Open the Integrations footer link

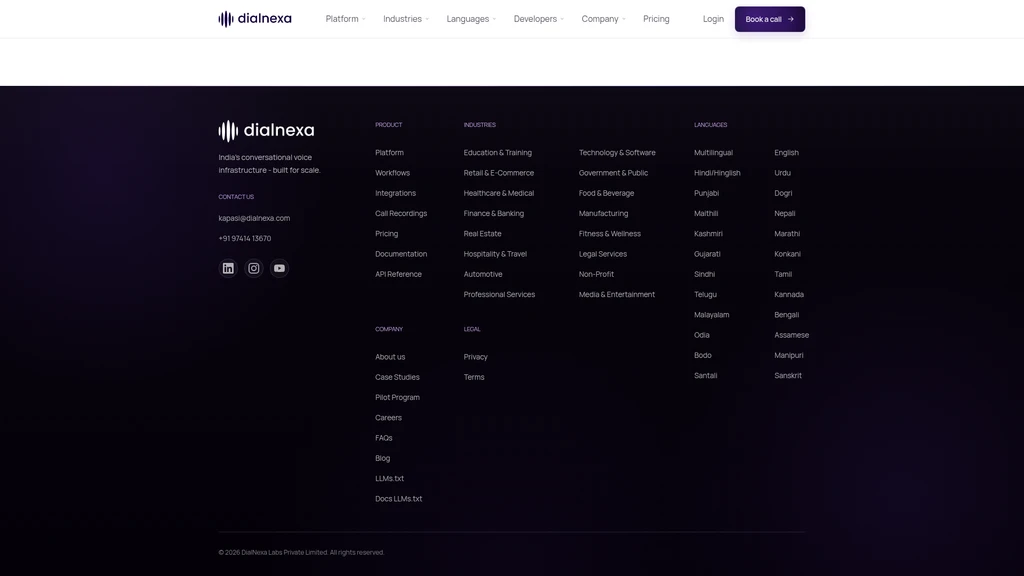pyautogui.click(x=395, y=193)
